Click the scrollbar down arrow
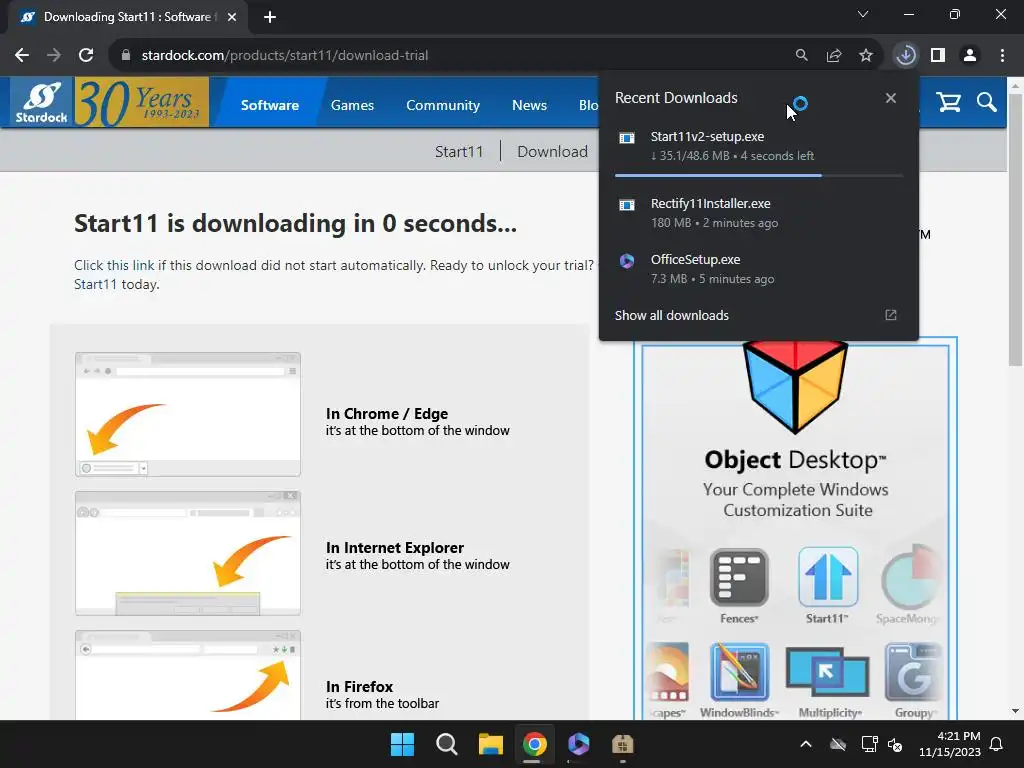 point(1015,711)
